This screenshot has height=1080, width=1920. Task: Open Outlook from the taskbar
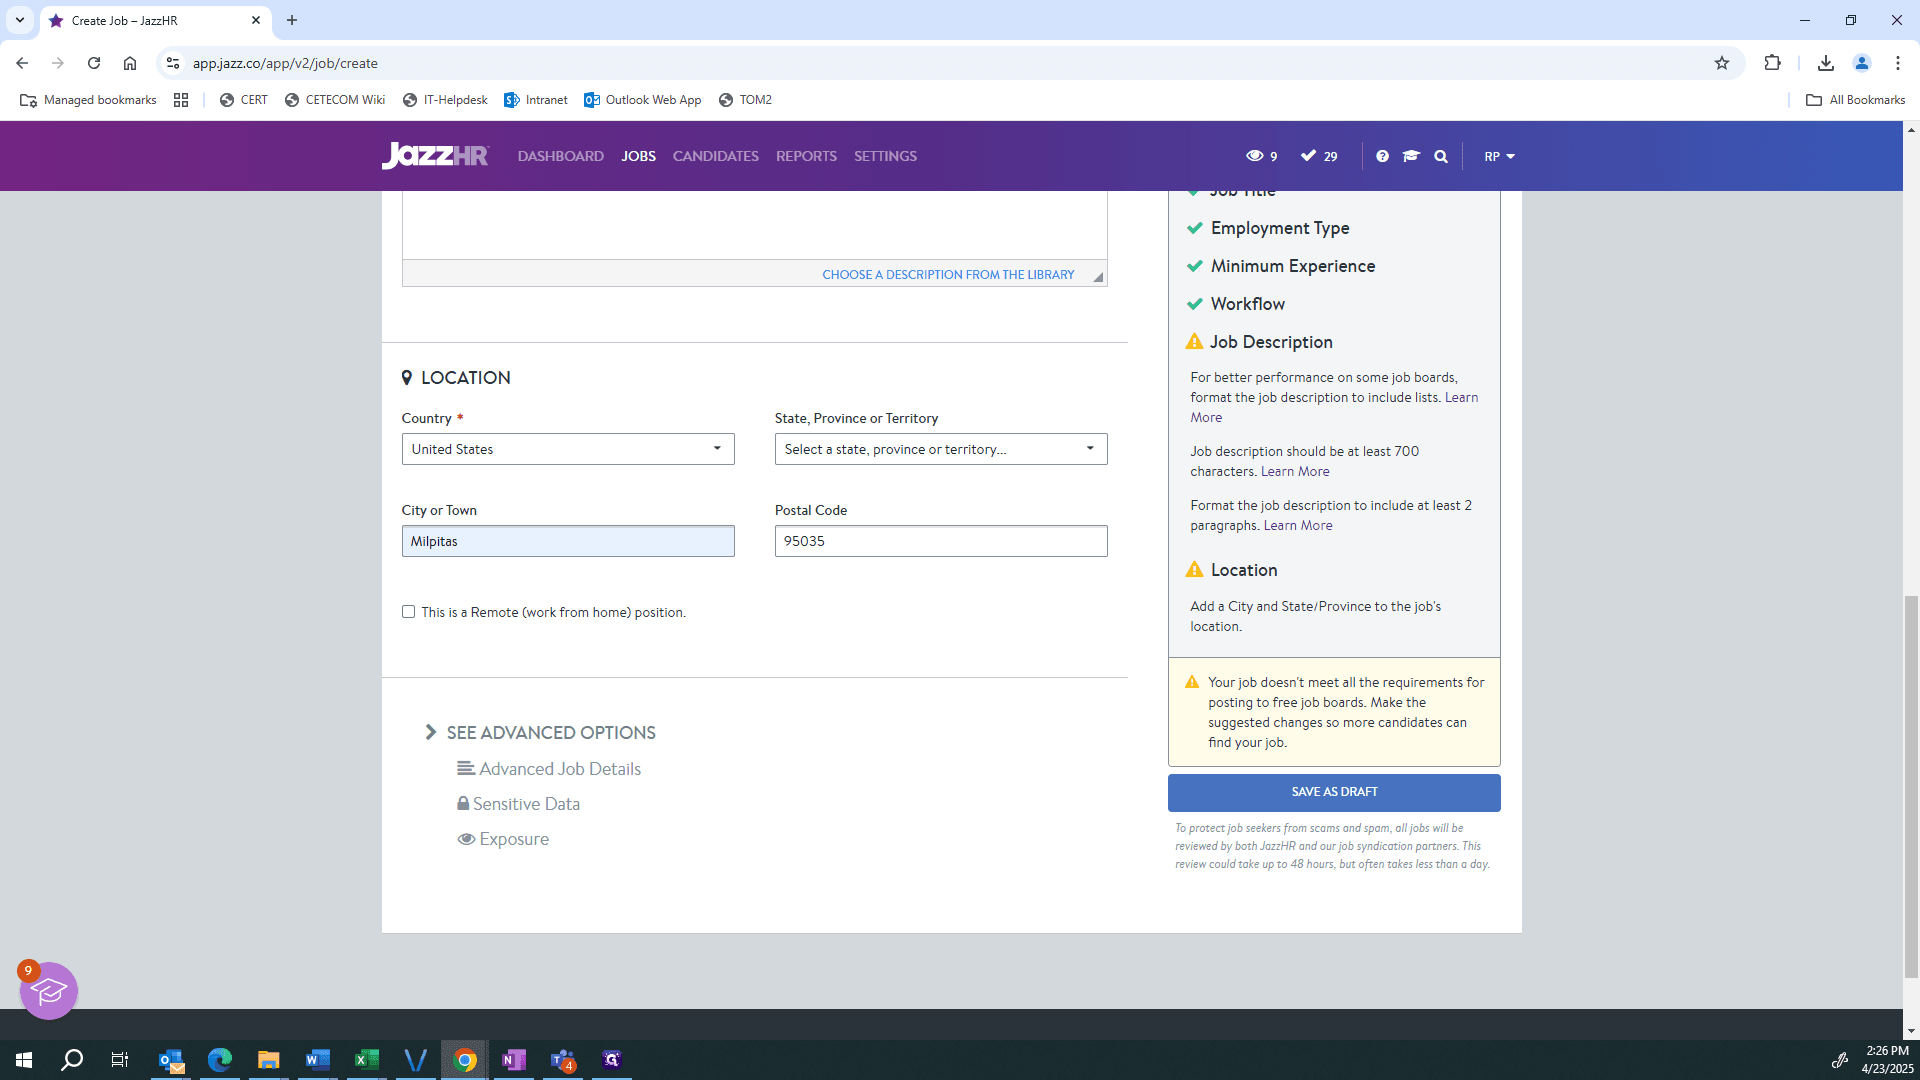click(171, 1060)
